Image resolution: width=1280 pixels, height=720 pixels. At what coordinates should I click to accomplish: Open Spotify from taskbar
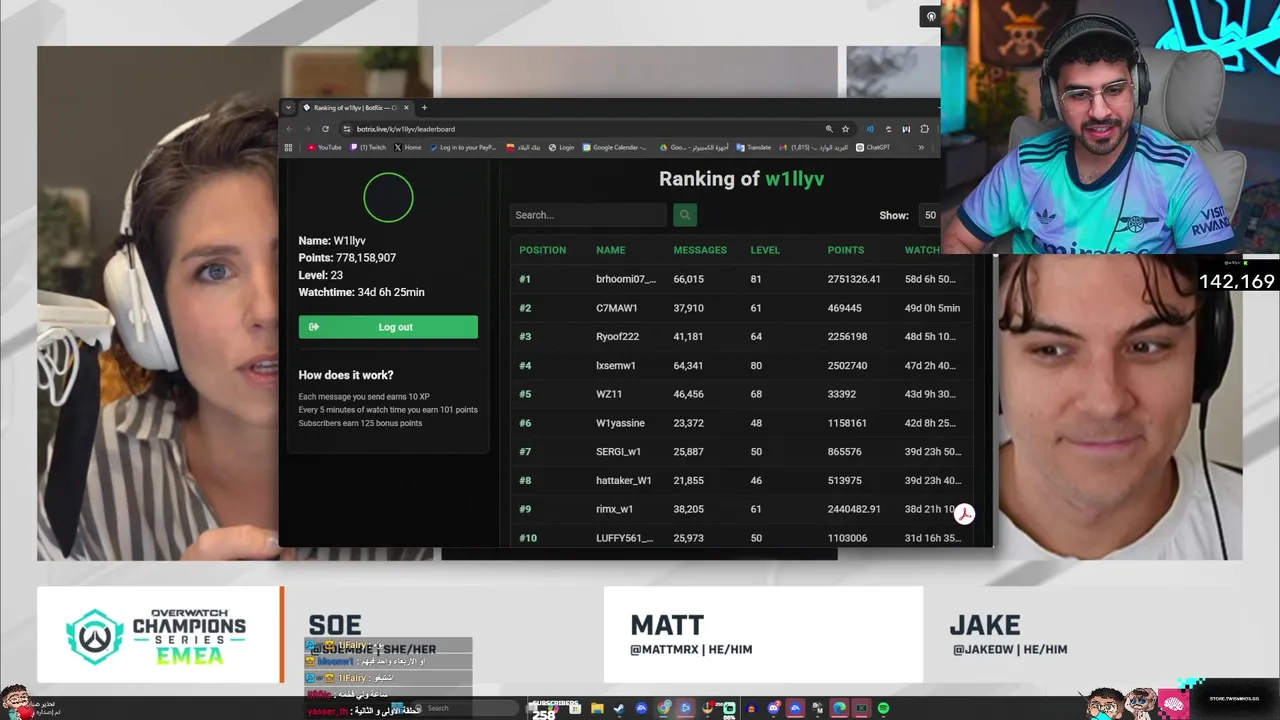pyautogui.click(x=883, y=708)
